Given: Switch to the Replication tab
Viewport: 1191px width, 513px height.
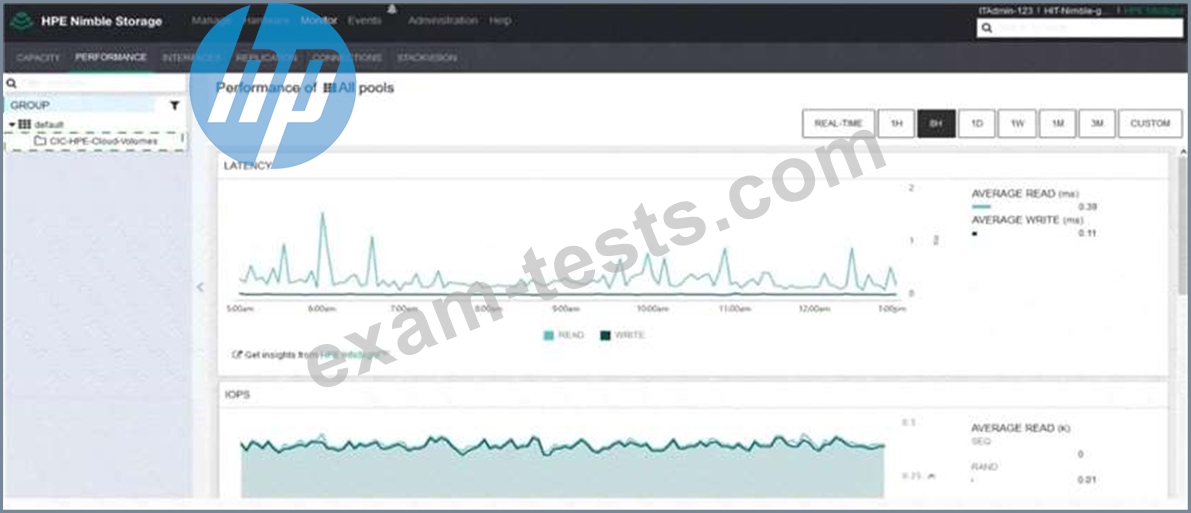Looking at the screenshot, I should 266,58.
